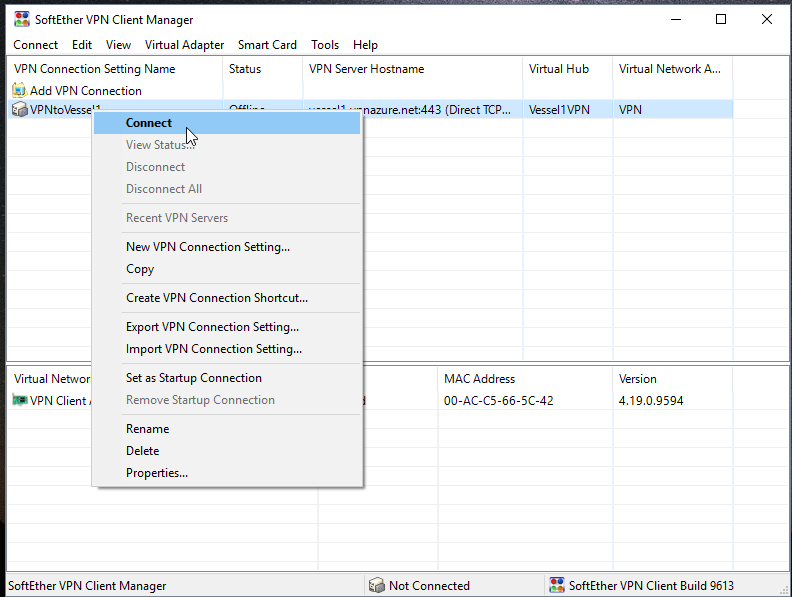Screen dimensions: 792x597
Task: Sort by Virtual Network A... column header
Action: 673,69
